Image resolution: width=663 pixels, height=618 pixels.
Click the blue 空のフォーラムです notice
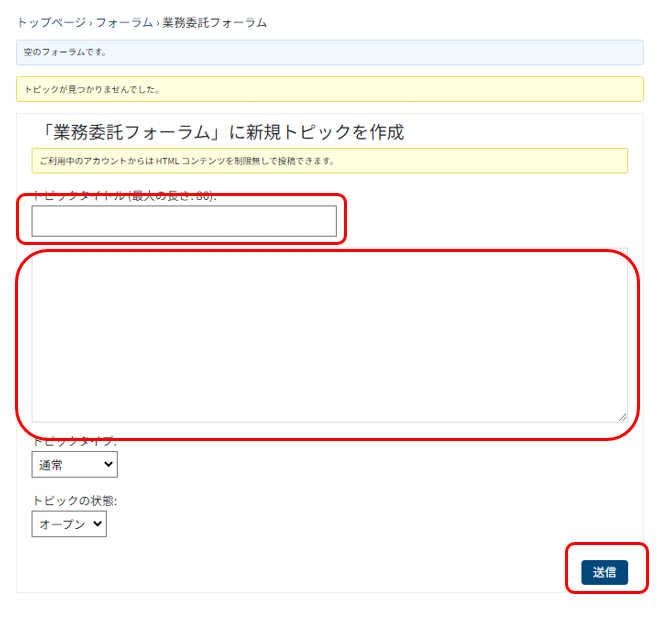[329, 52]
